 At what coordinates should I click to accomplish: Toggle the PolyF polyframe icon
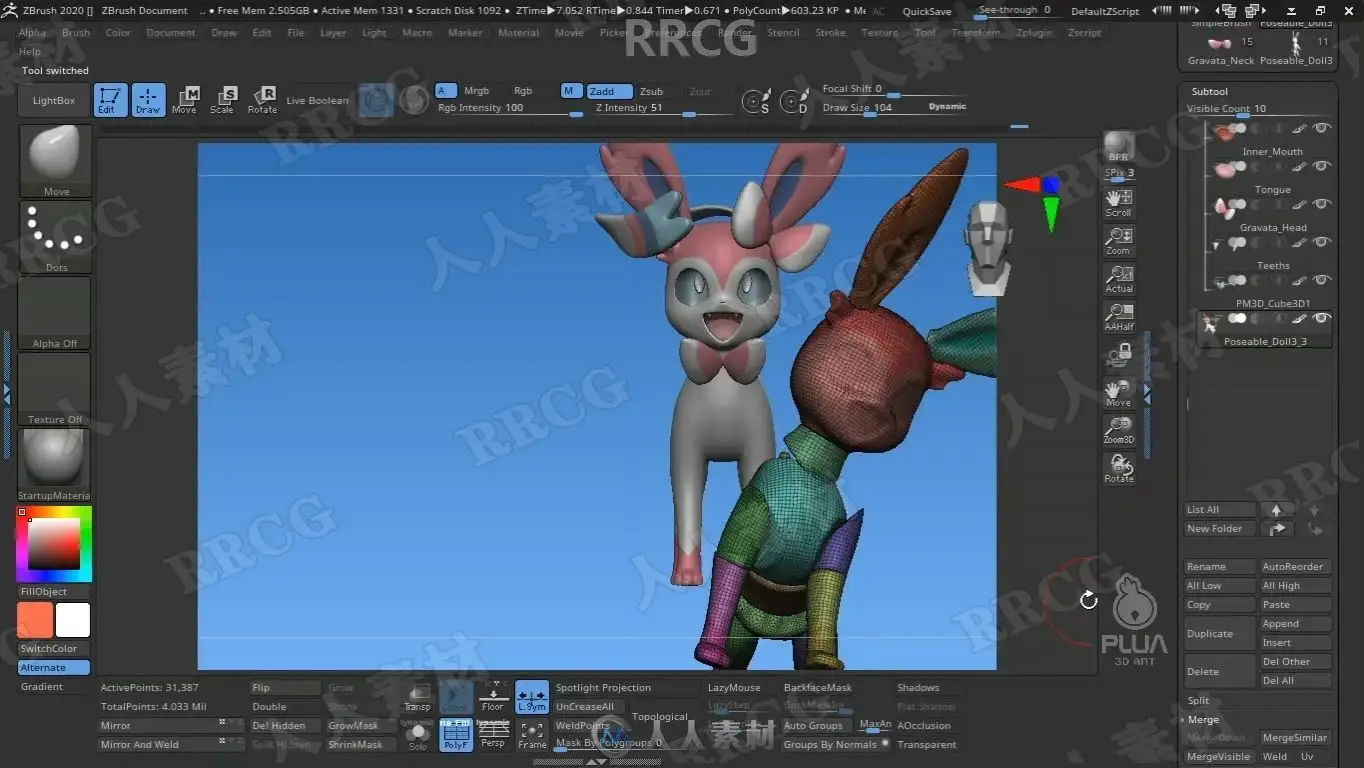[456, 735]
